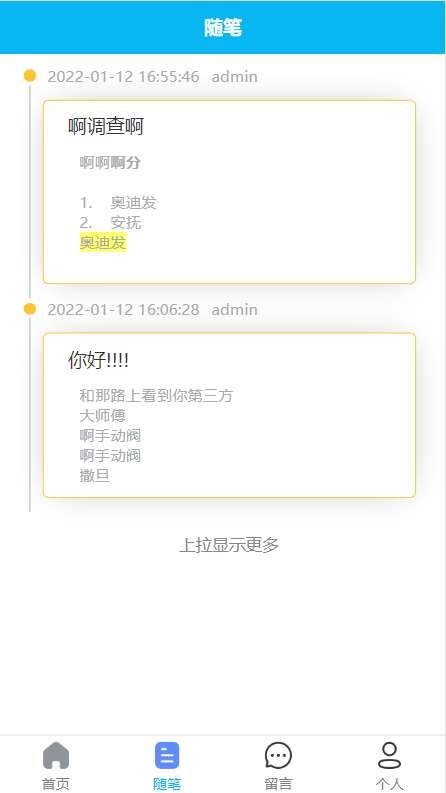The image size is (446, 793).
Task: Click the bold 啊啊啊分 text
Action: (x=110, y=163)
